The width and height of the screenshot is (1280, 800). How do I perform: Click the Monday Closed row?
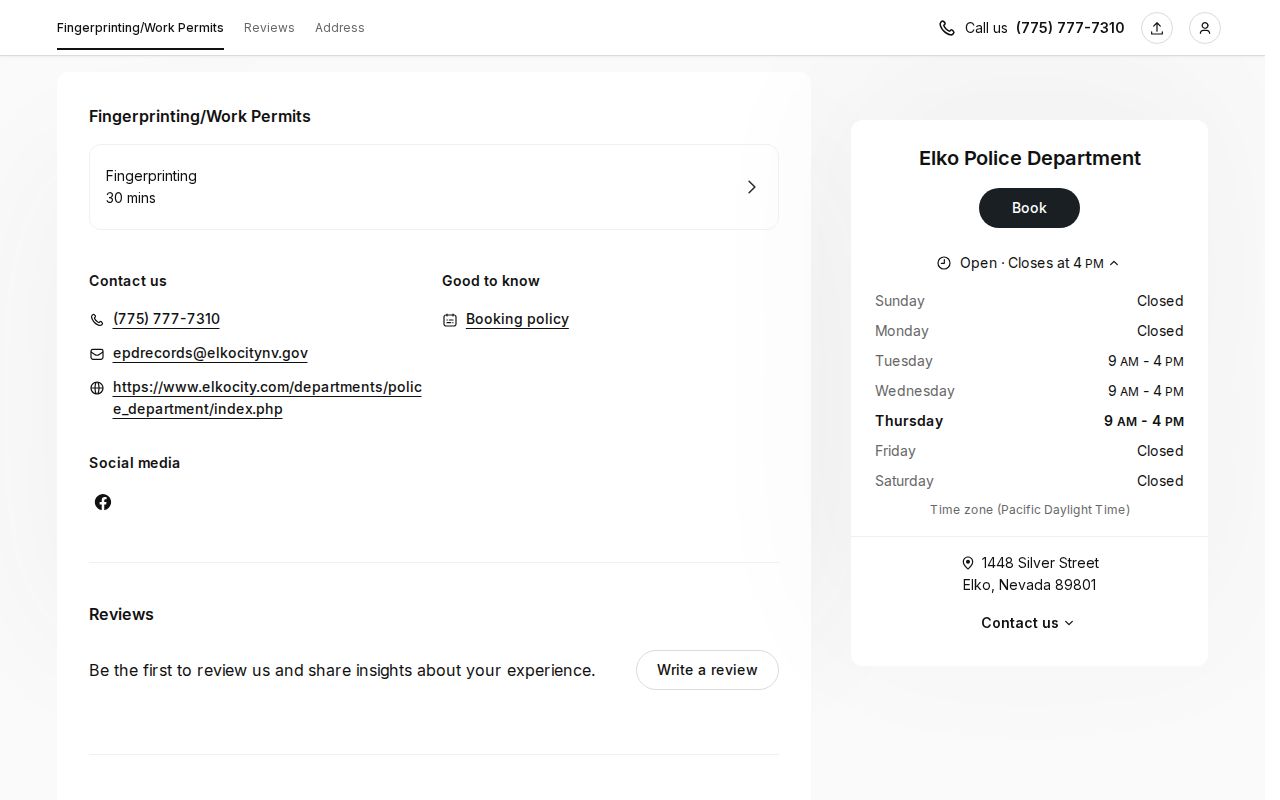point(1029,331)
